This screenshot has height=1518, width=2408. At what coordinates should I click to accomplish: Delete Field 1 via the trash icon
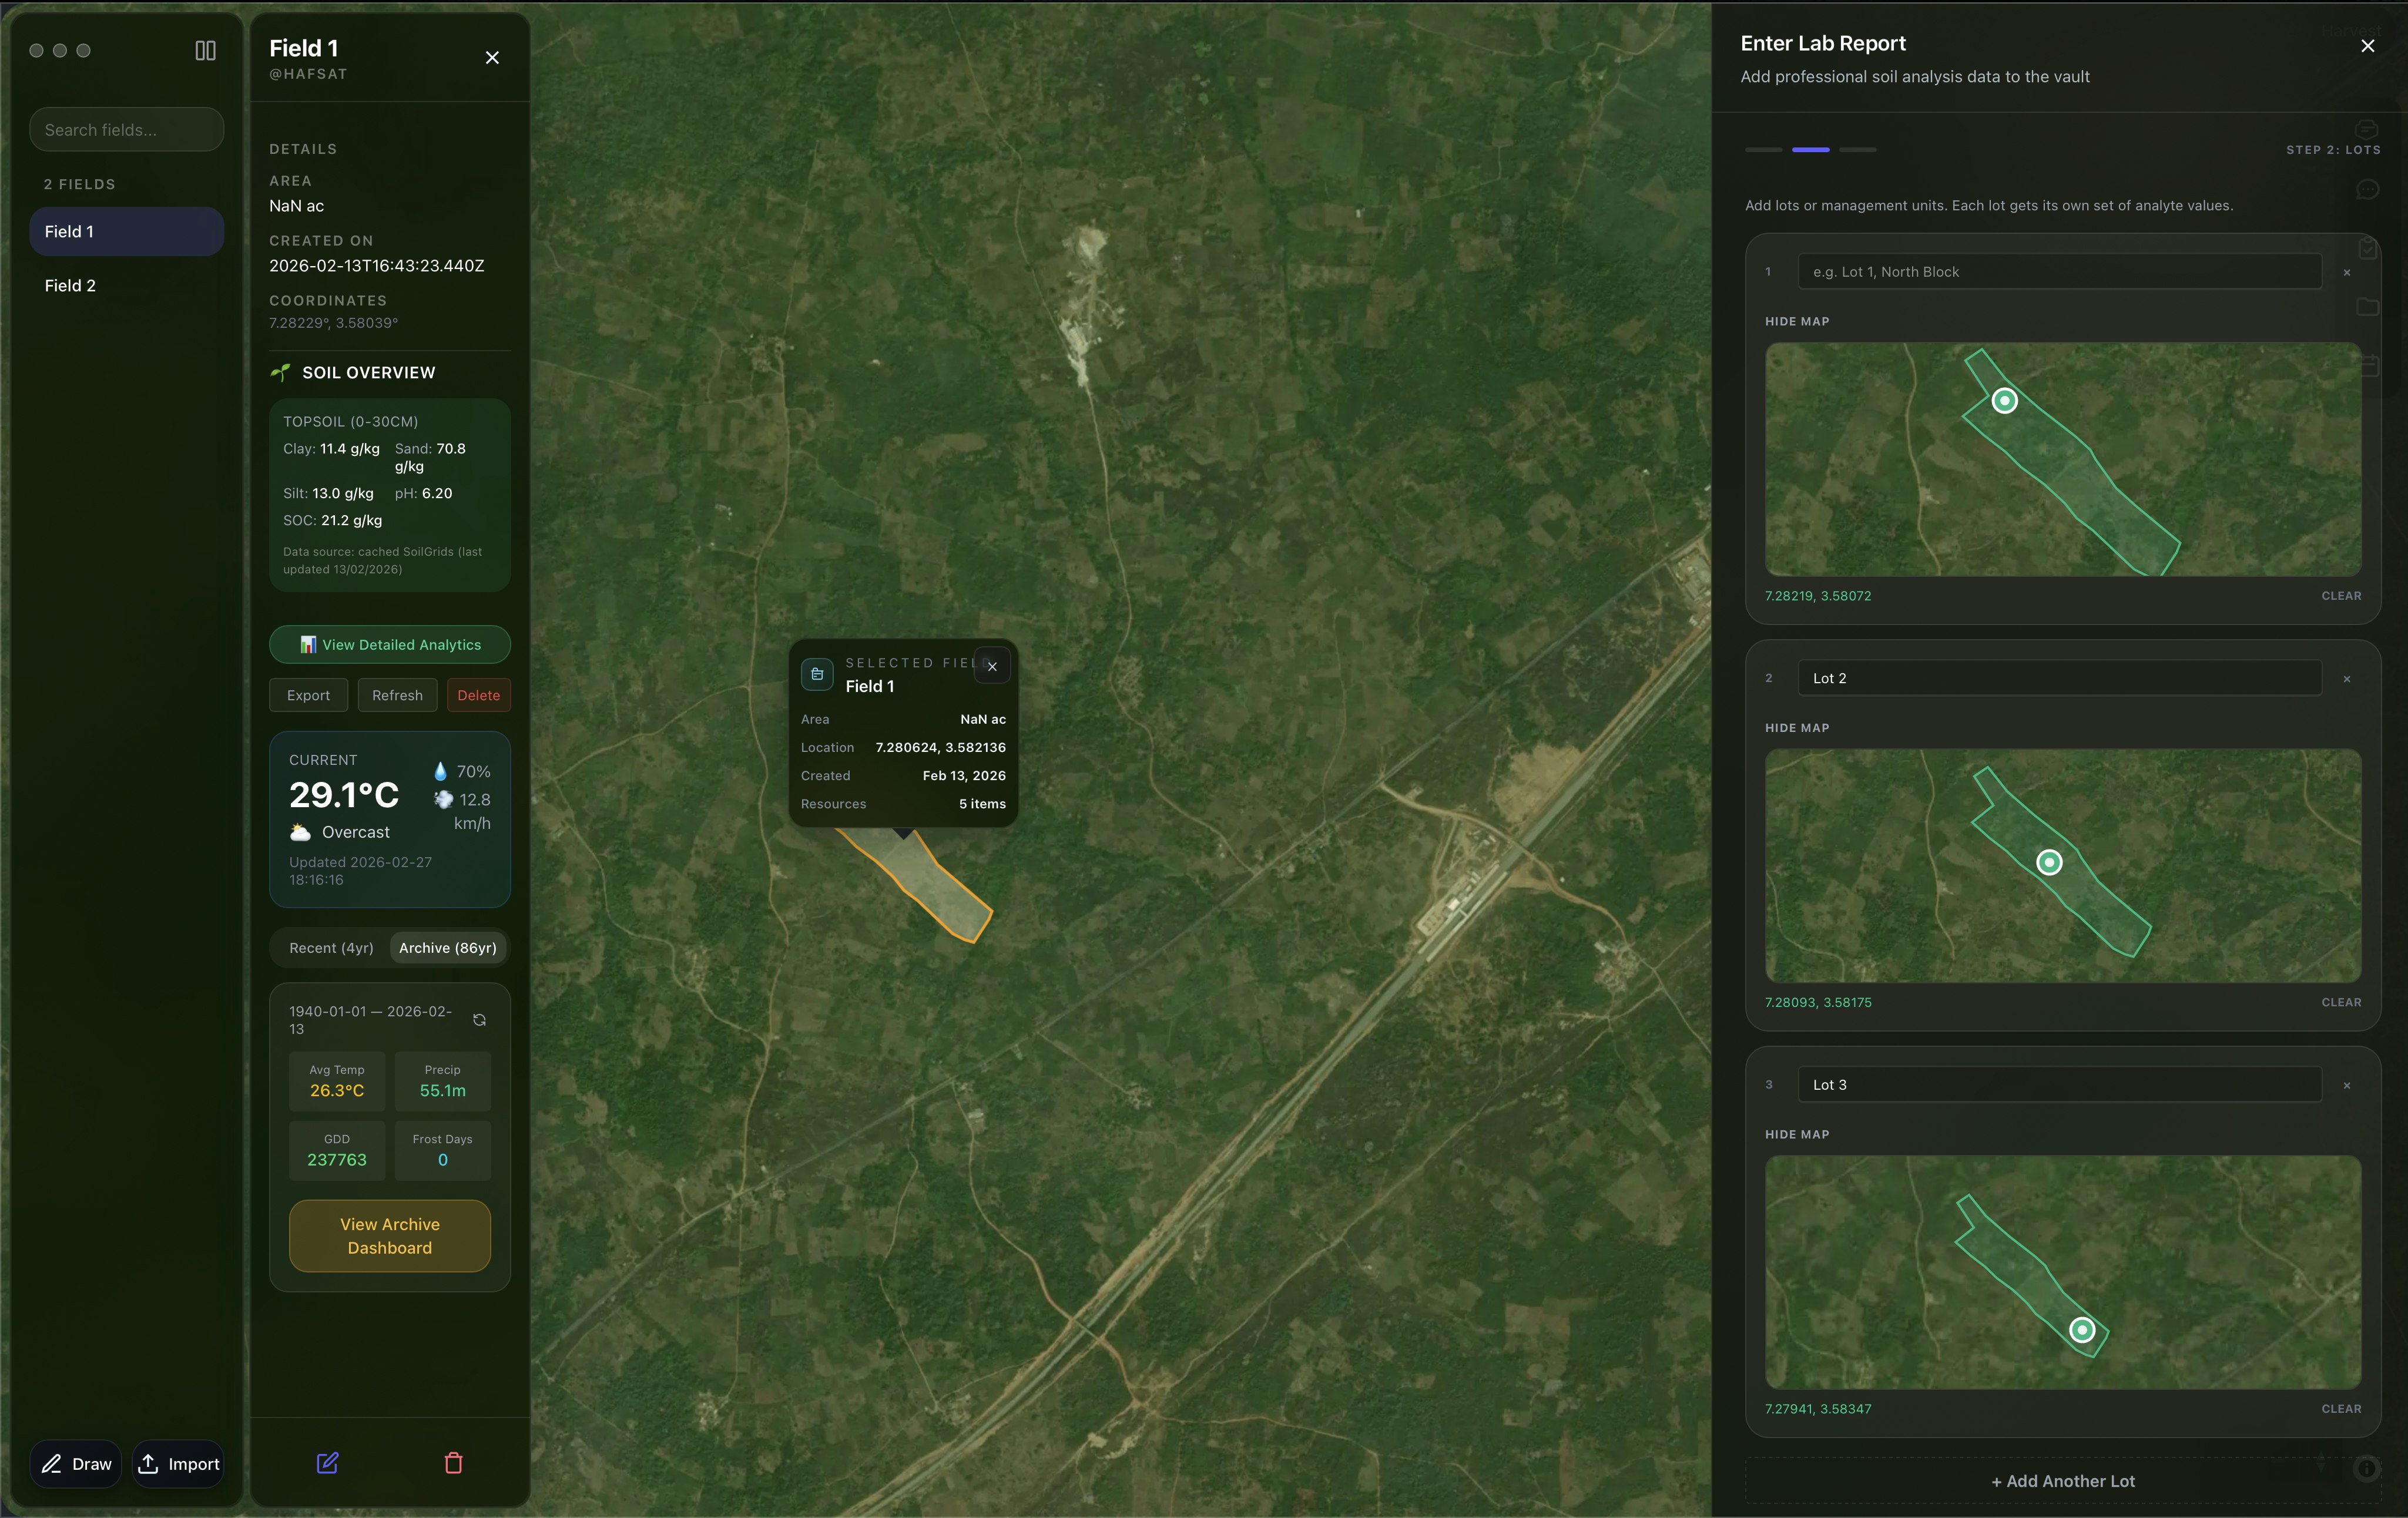453,1463
